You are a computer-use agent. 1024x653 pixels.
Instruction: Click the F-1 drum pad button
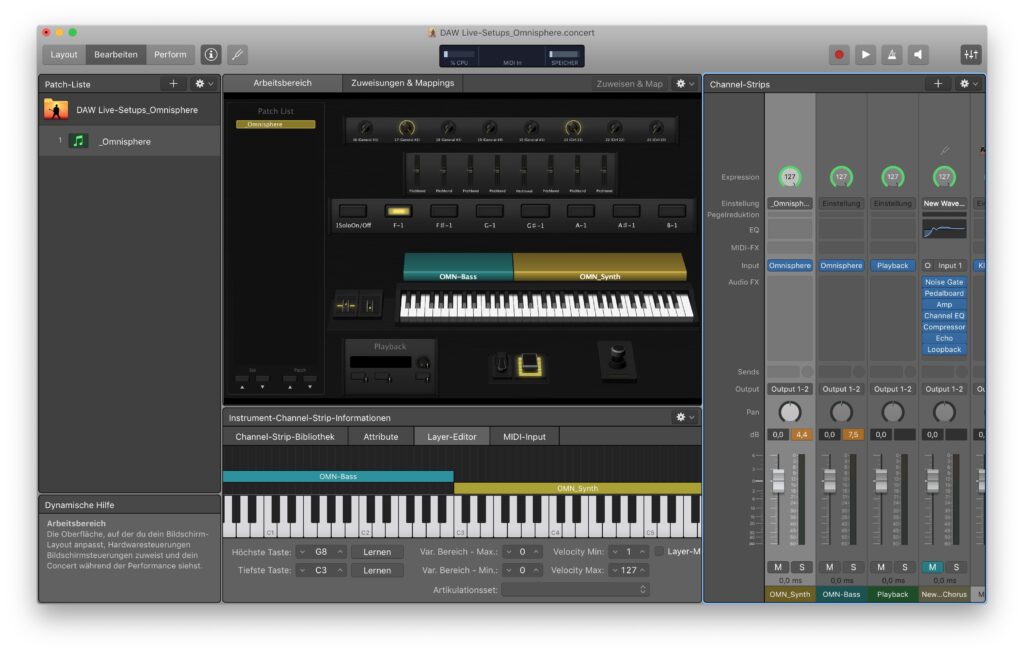398,211
